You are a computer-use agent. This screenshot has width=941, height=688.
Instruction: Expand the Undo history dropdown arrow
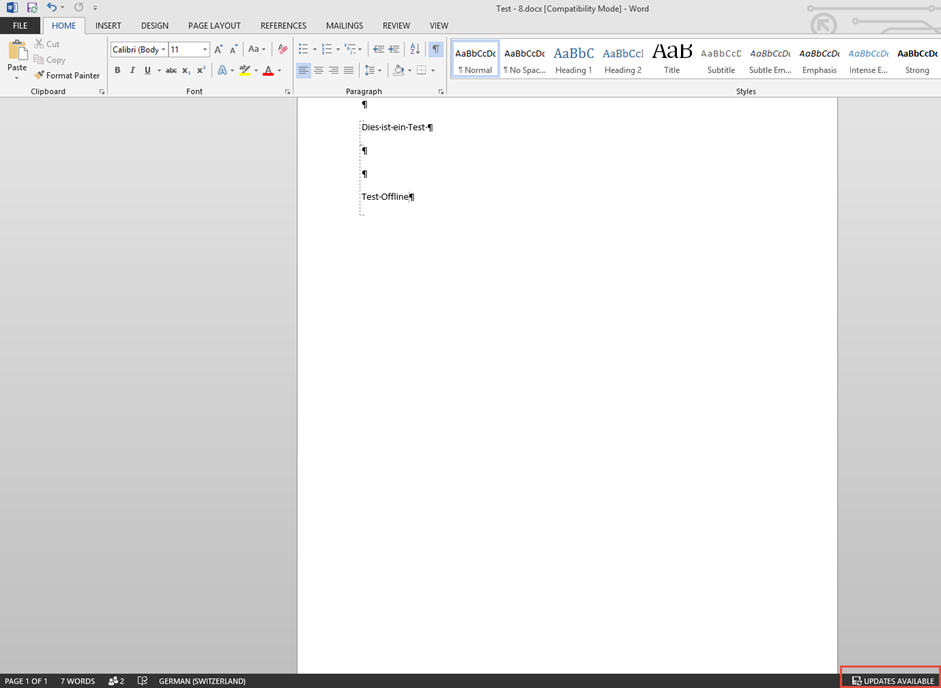(62, 8)
